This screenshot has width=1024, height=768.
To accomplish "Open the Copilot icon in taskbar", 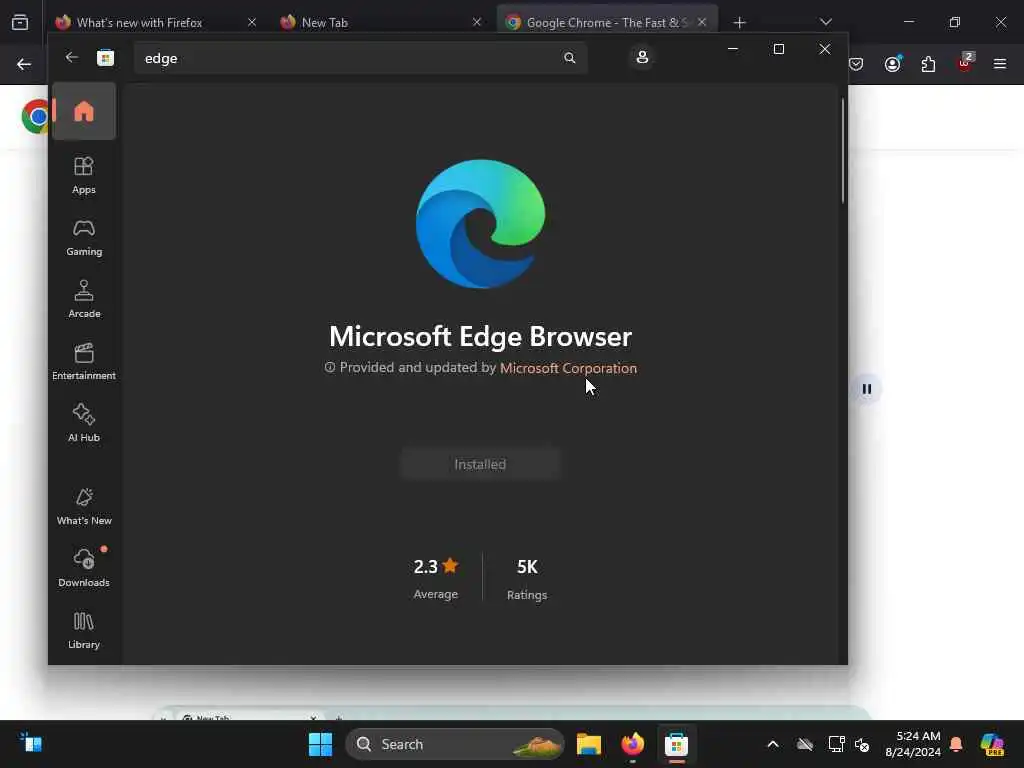I will pos(991,744).
